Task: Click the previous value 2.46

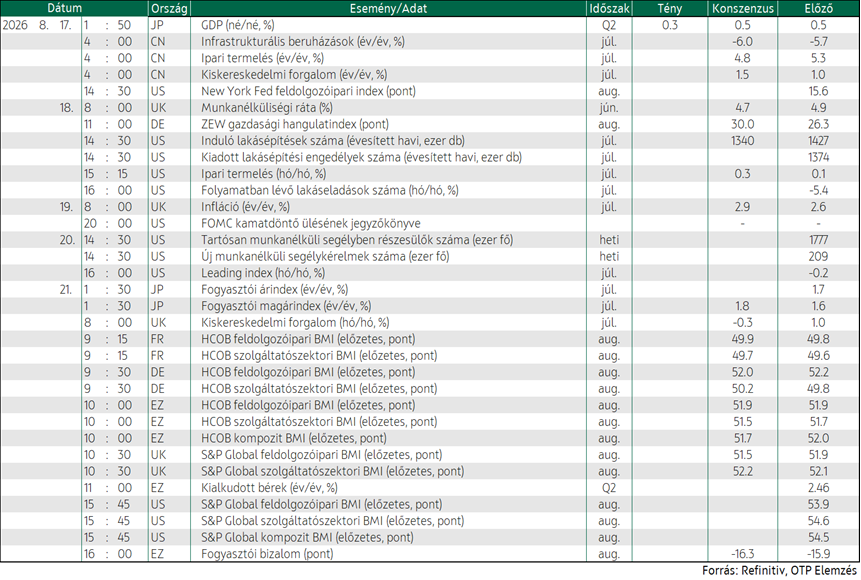Action: [818, 488]
